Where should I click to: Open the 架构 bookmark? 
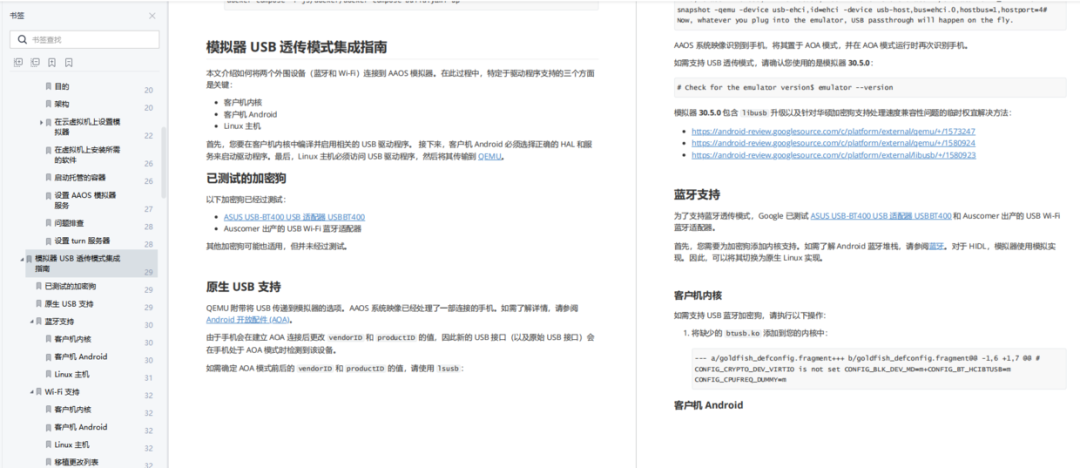pos(62,104)
